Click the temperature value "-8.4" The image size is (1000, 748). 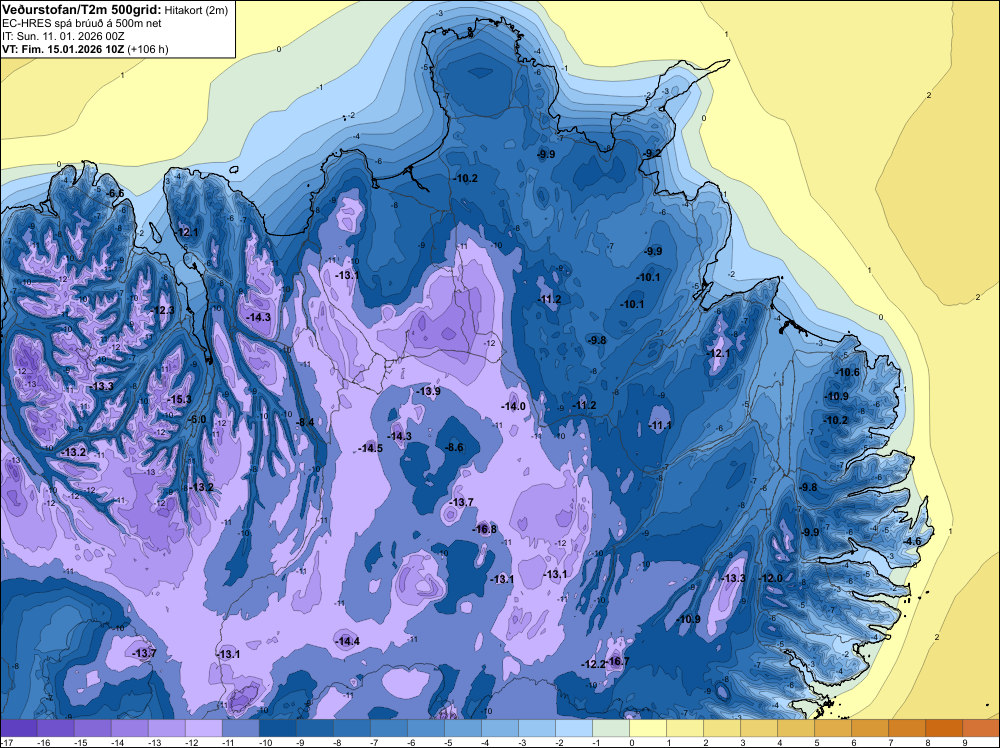[x=306, y=422]
